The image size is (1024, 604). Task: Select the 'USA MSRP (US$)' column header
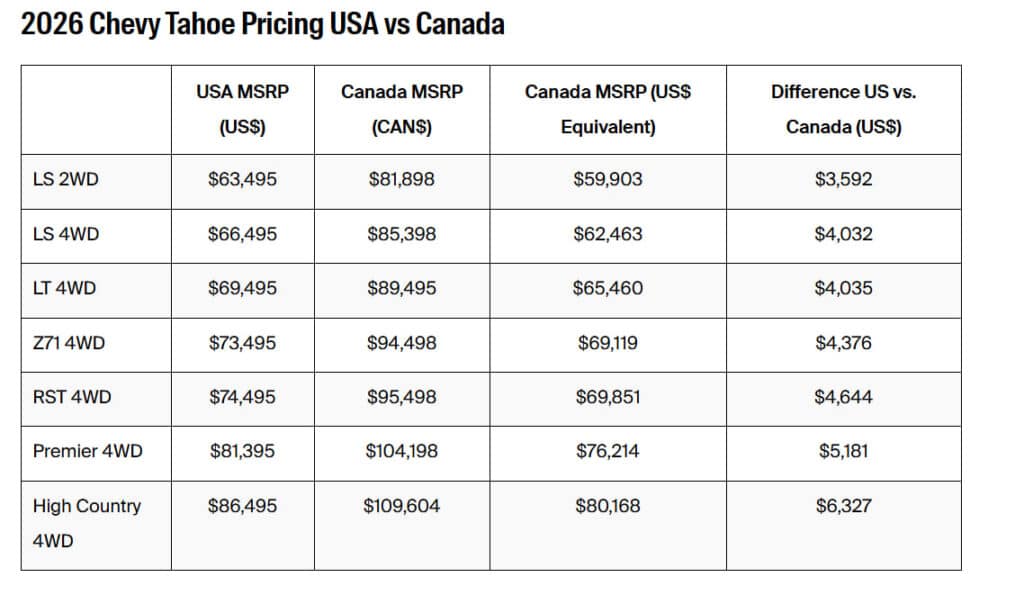pos(242,109)
